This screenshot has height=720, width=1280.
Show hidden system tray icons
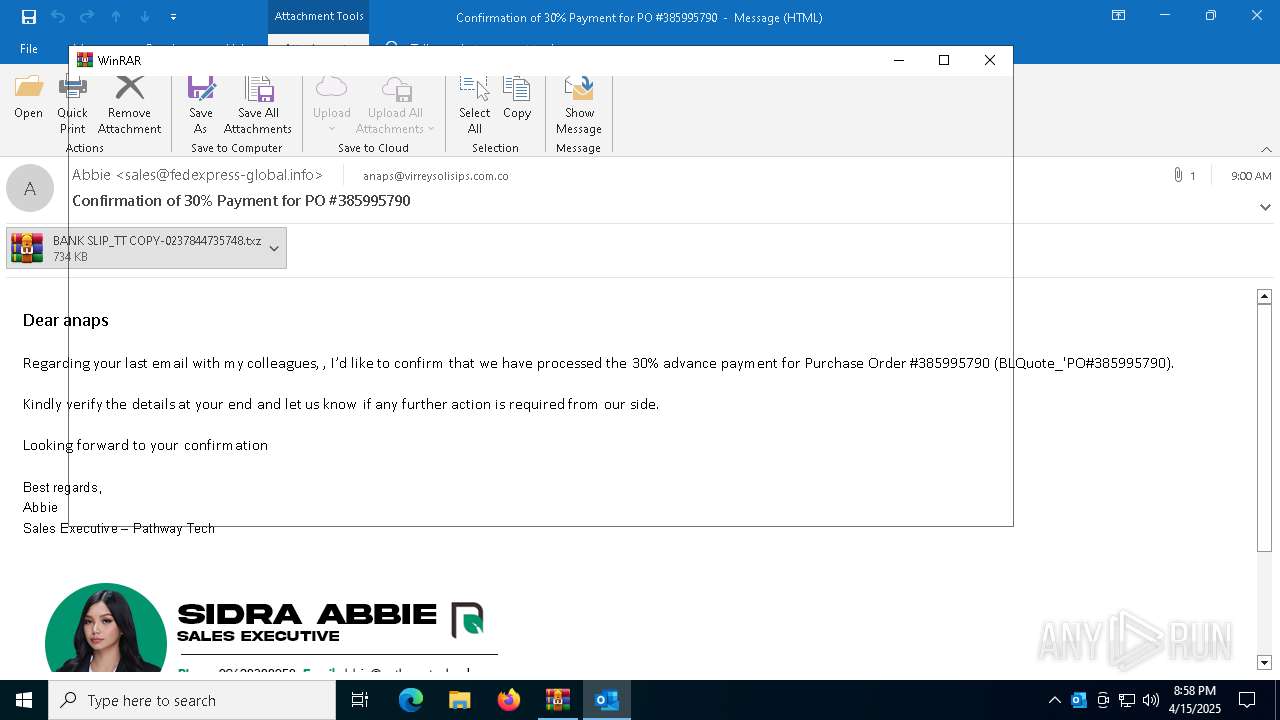pyautogui.click(x=1054, y=700)
